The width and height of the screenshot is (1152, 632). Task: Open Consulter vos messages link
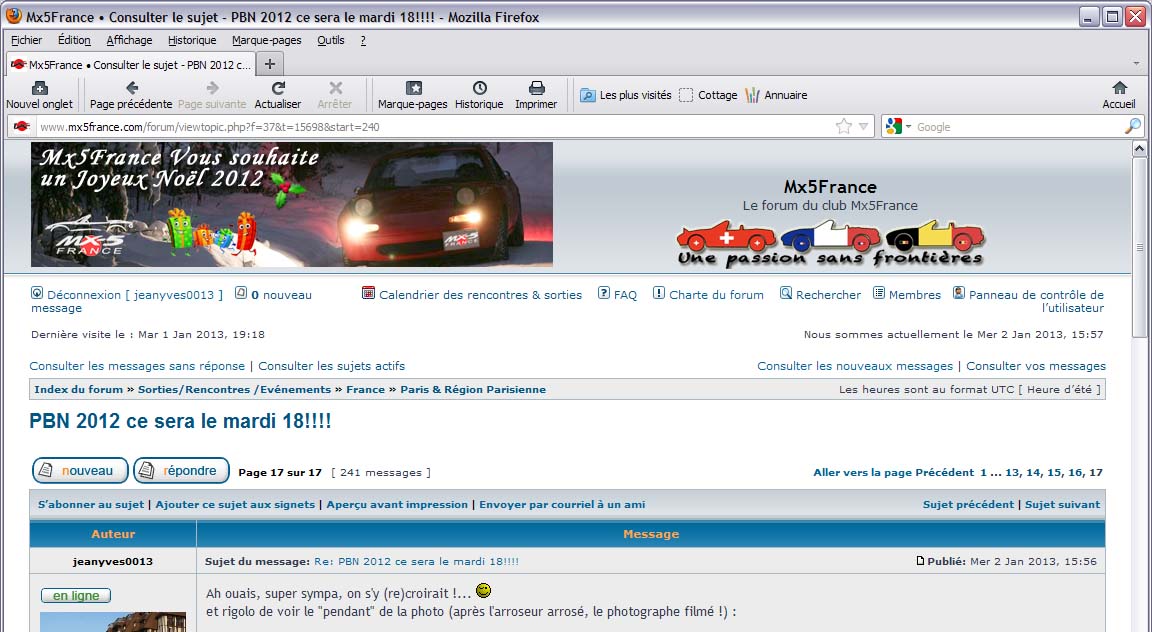tap(1036, 366)
